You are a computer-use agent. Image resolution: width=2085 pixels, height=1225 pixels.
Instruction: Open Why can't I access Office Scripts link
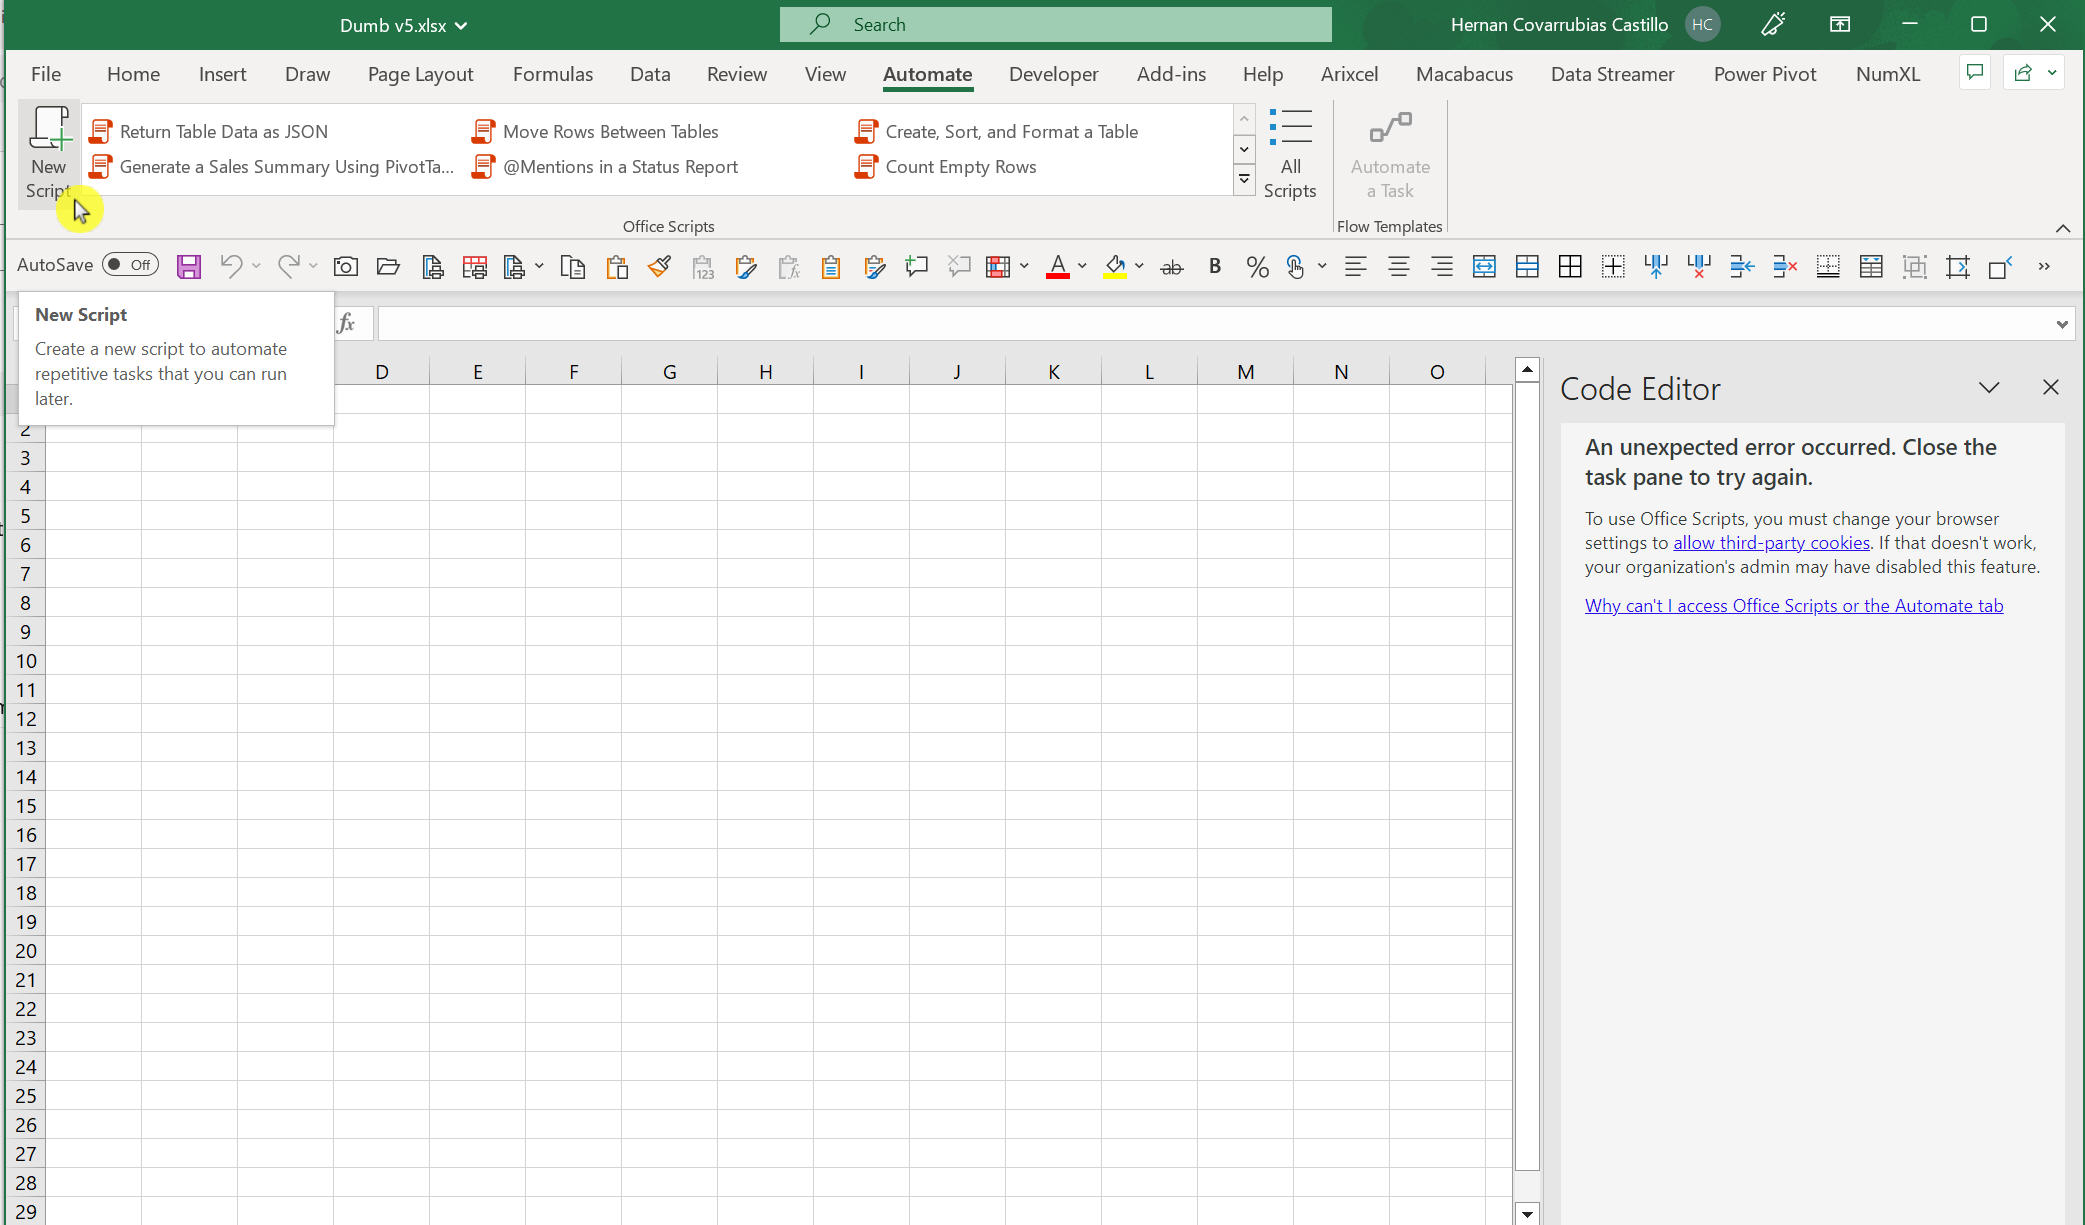pyautogui.click(x=1794, y=605)
